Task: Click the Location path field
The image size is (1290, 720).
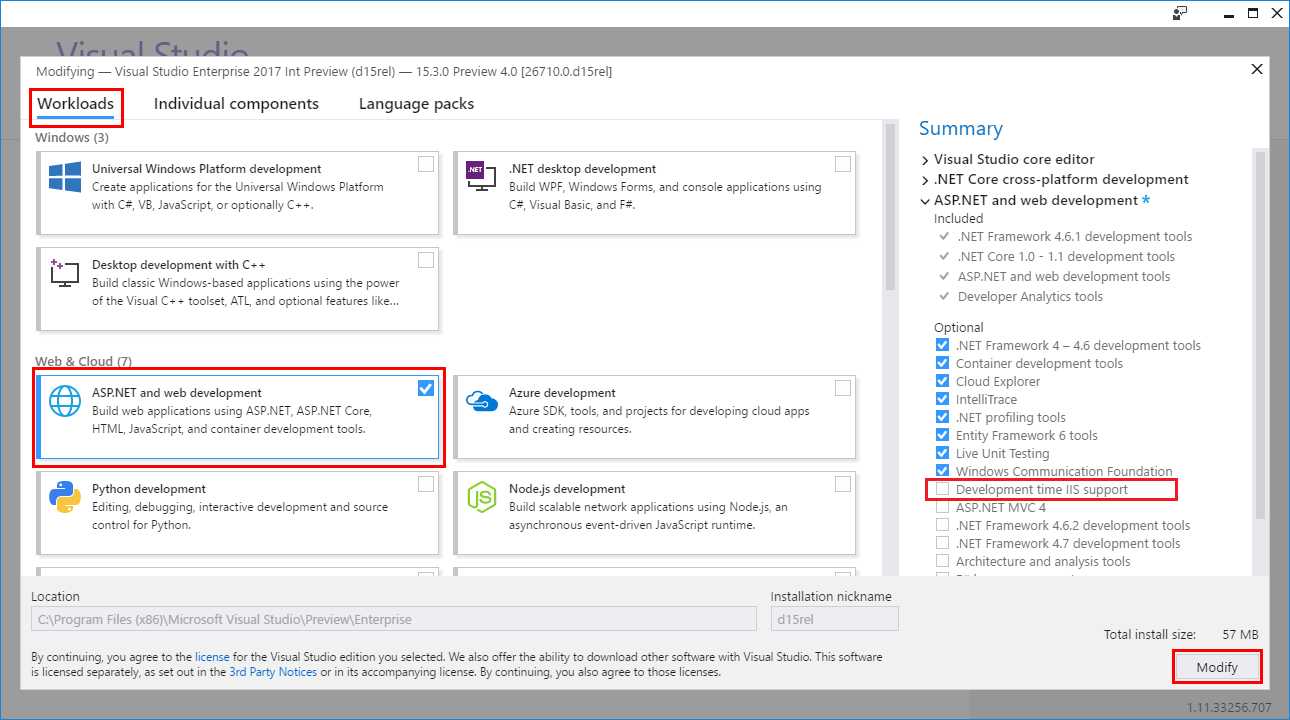Action: click(394, 619)
